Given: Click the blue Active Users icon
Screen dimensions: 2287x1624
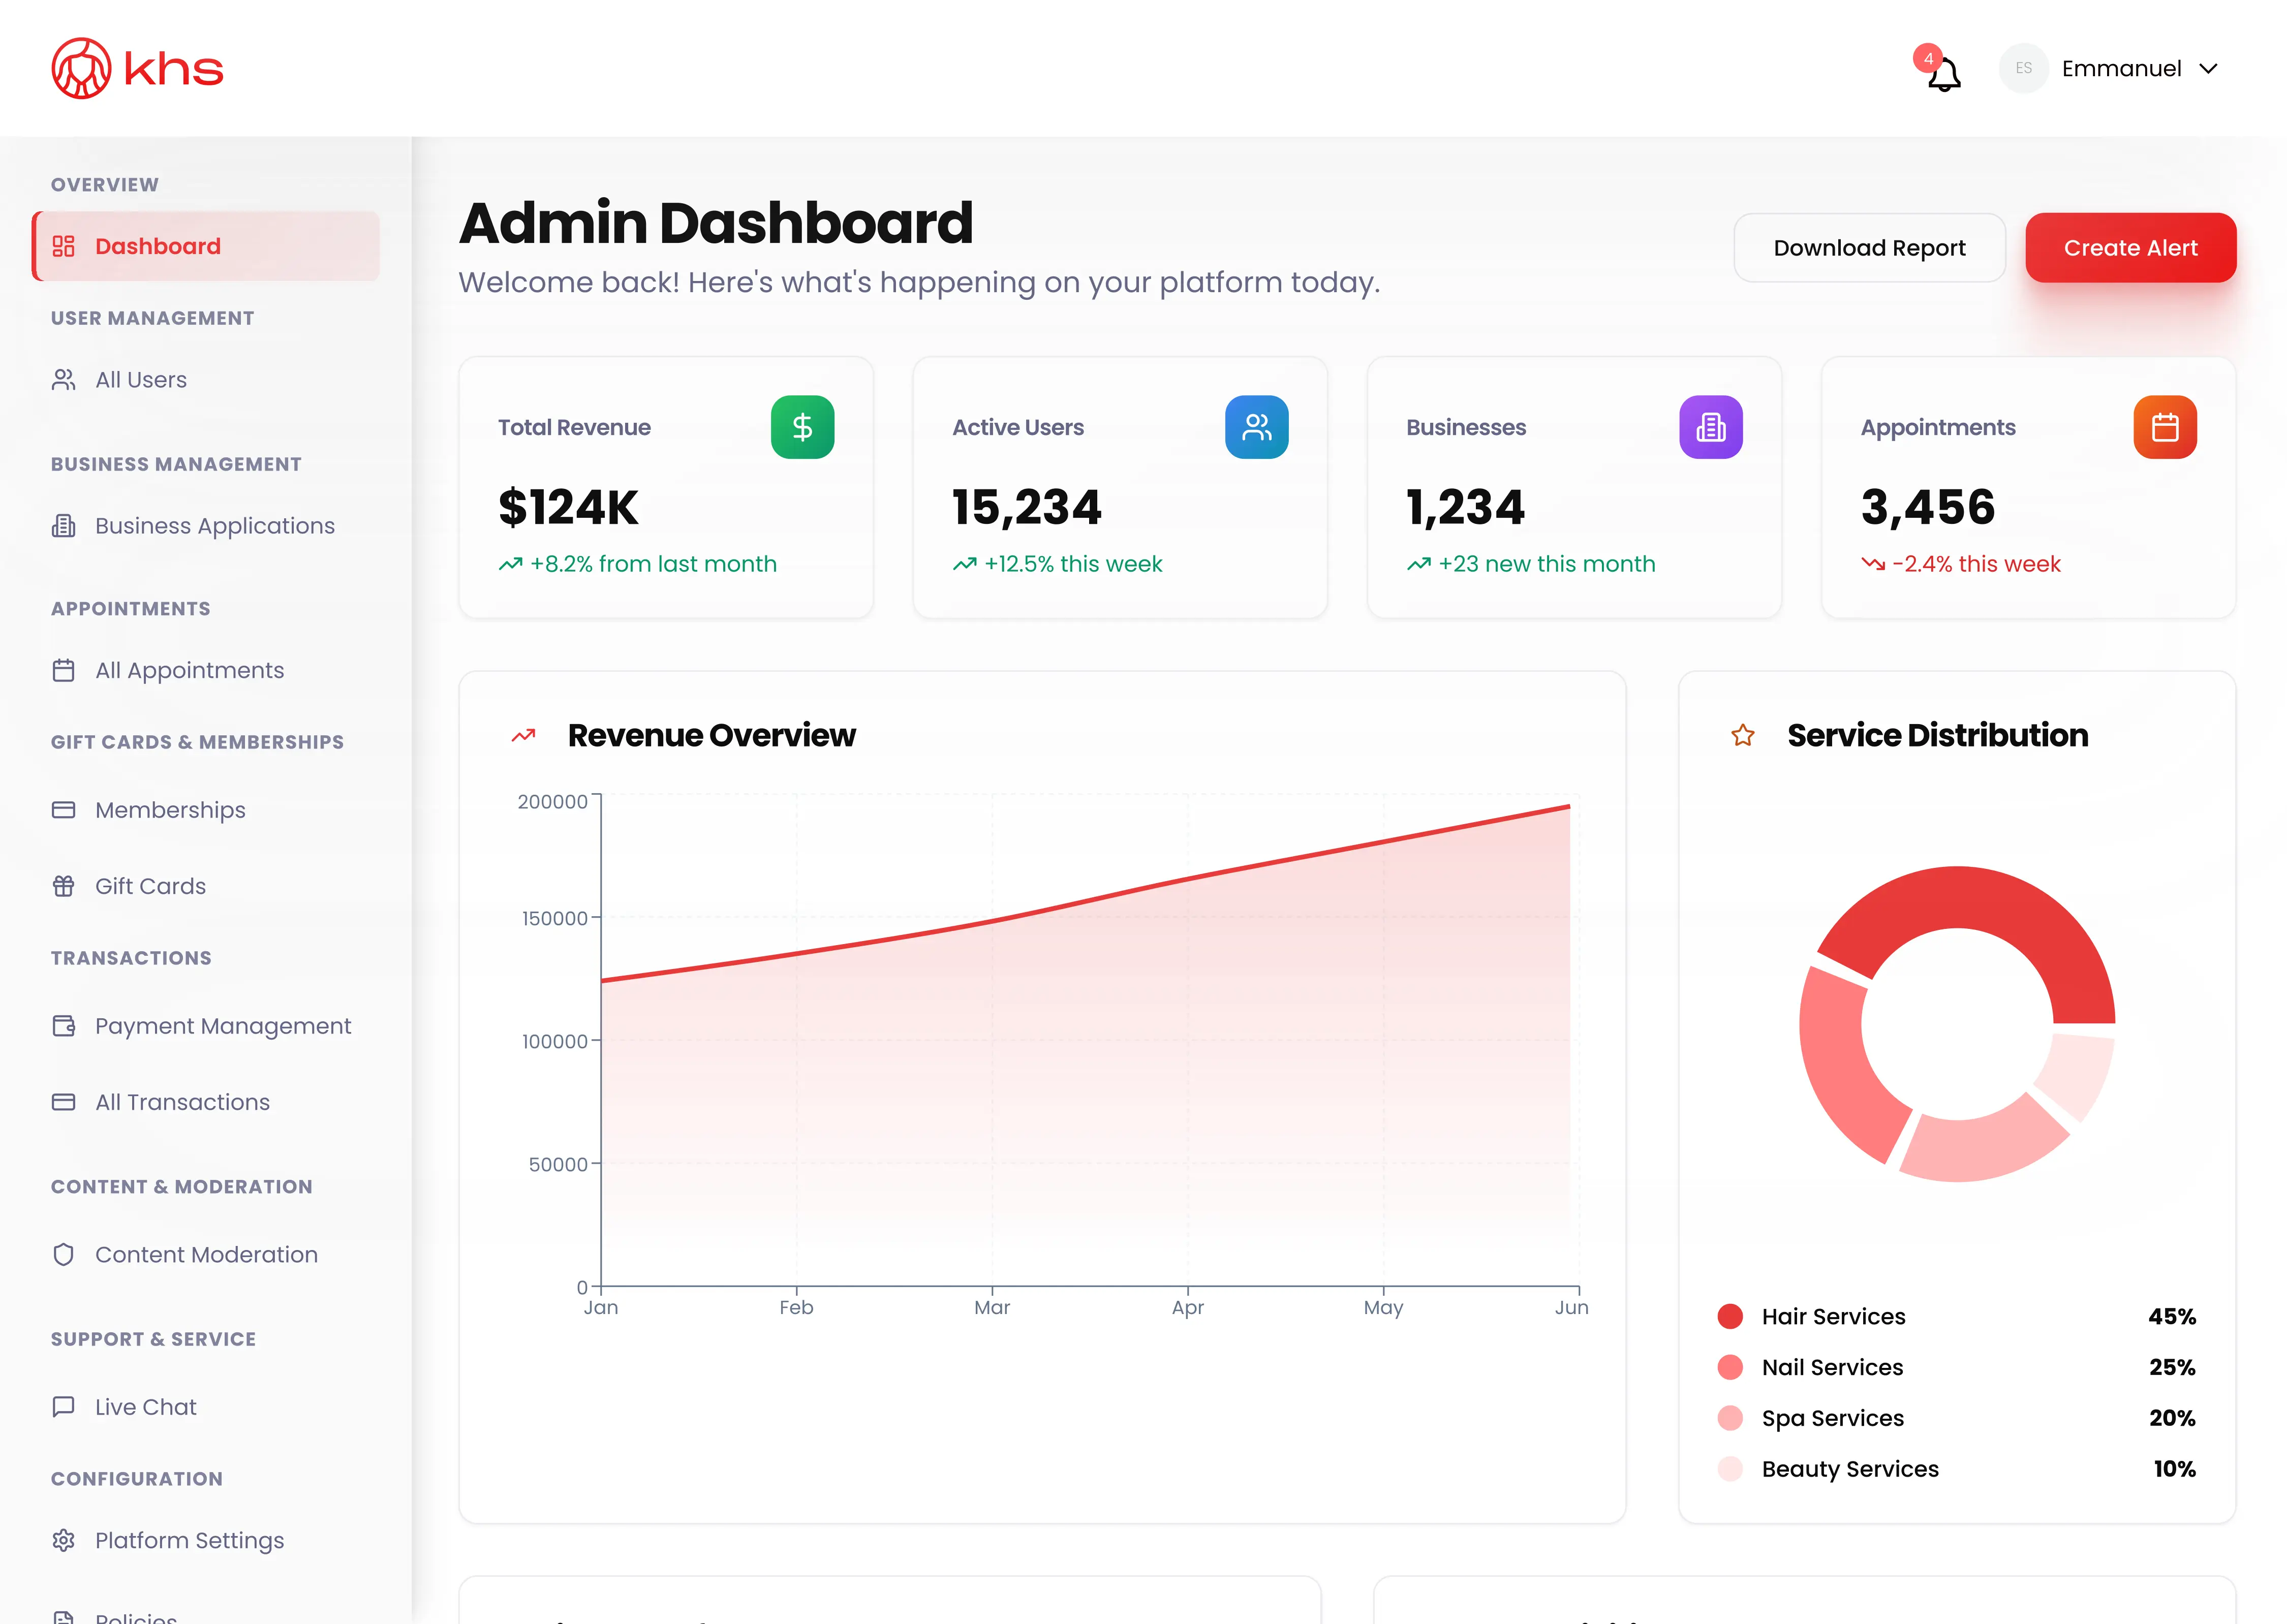Looking at the screenshot, I should coord(1256,427).
